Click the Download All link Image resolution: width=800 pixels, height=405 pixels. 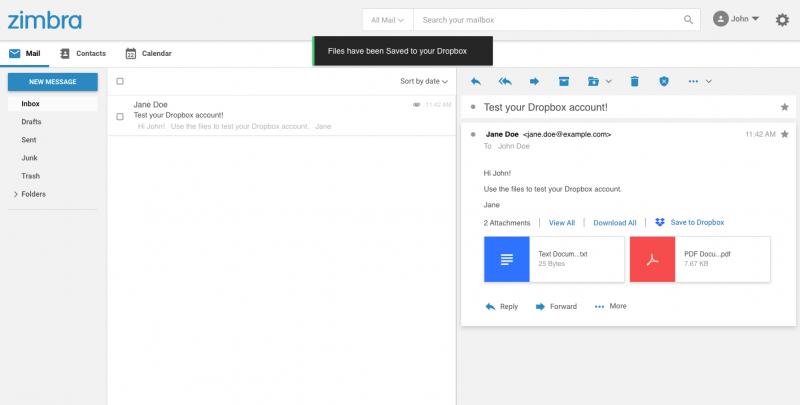(615, 223)
